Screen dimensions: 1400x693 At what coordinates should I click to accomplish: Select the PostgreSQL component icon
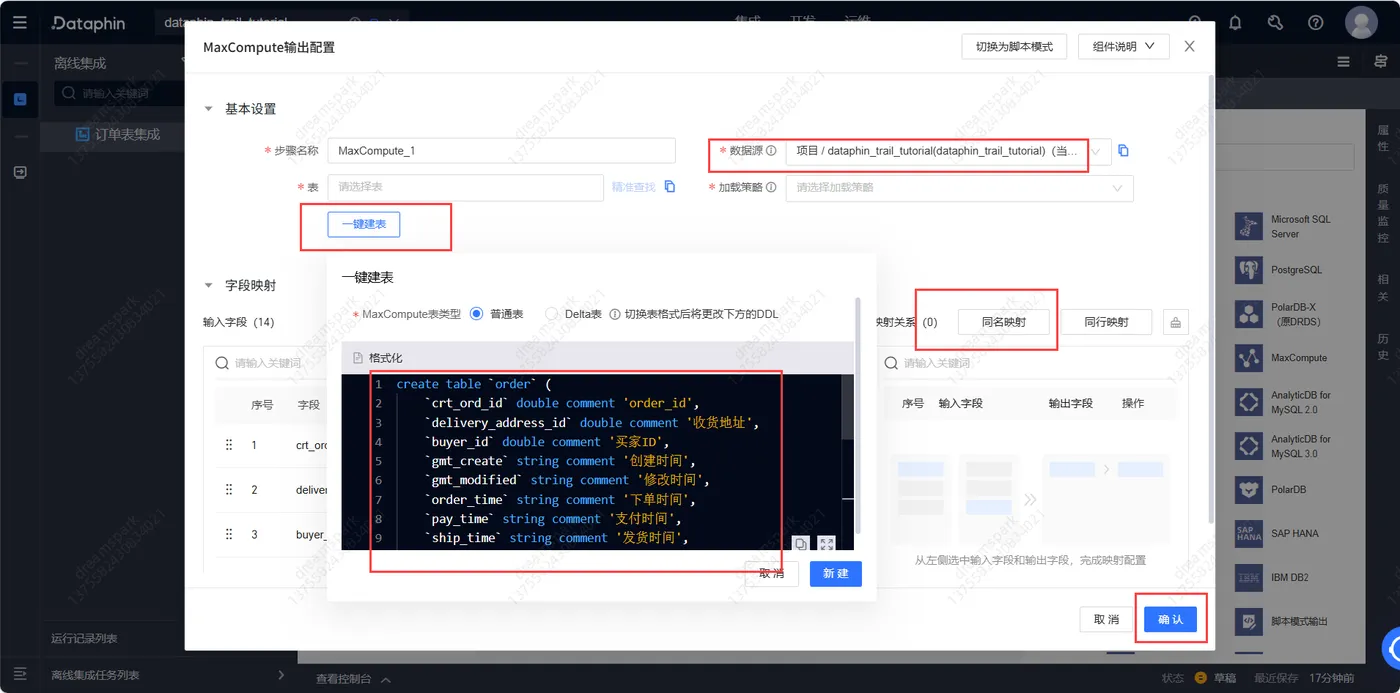(1248, 270)
